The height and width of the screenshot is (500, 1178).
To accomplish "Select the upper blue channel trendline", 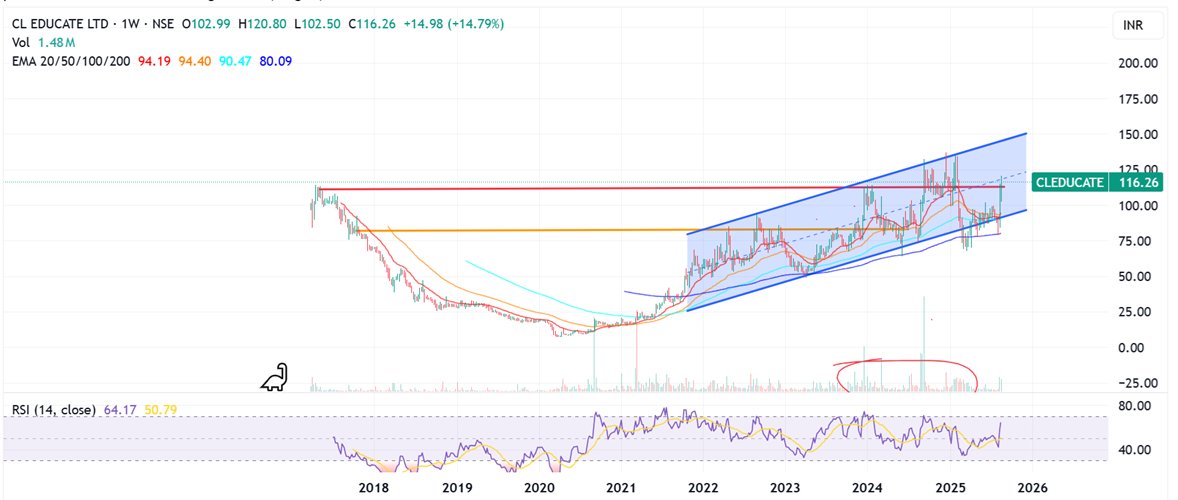I will click(x=856, y=183).
